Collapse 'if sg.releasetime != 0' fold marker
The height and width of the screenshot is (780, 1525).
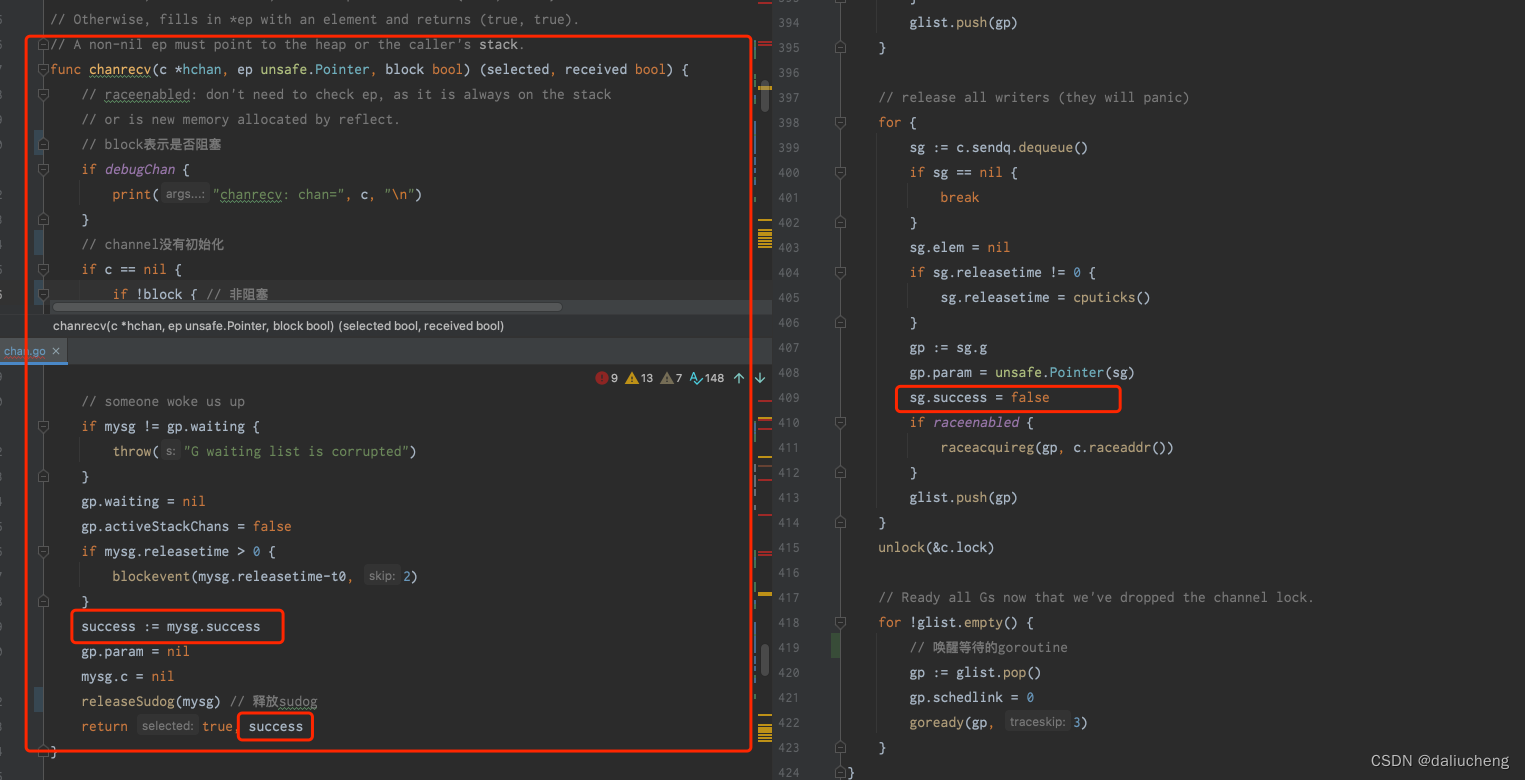(x=841, y=272)
